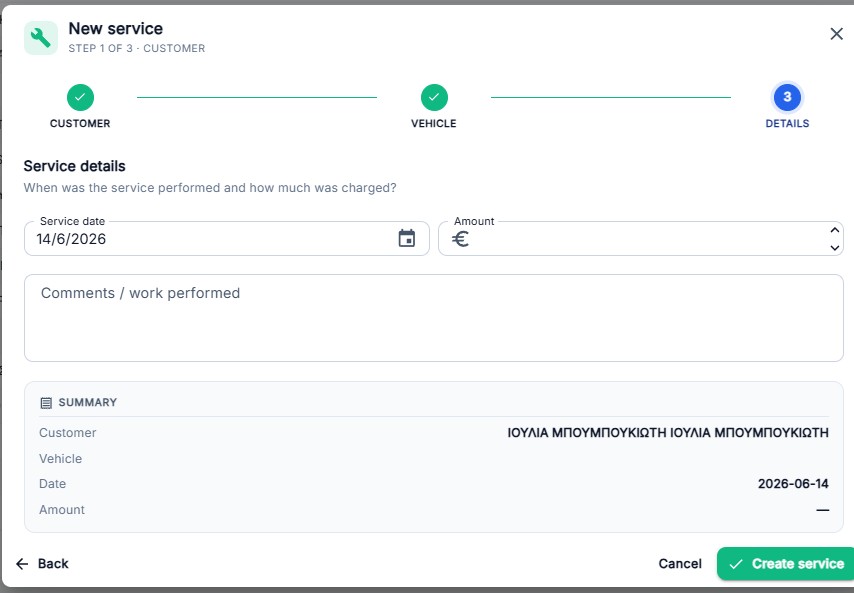This screenshot has height=593, width=854.
Task: Go back with the Back button
Action: pos(42,564)
